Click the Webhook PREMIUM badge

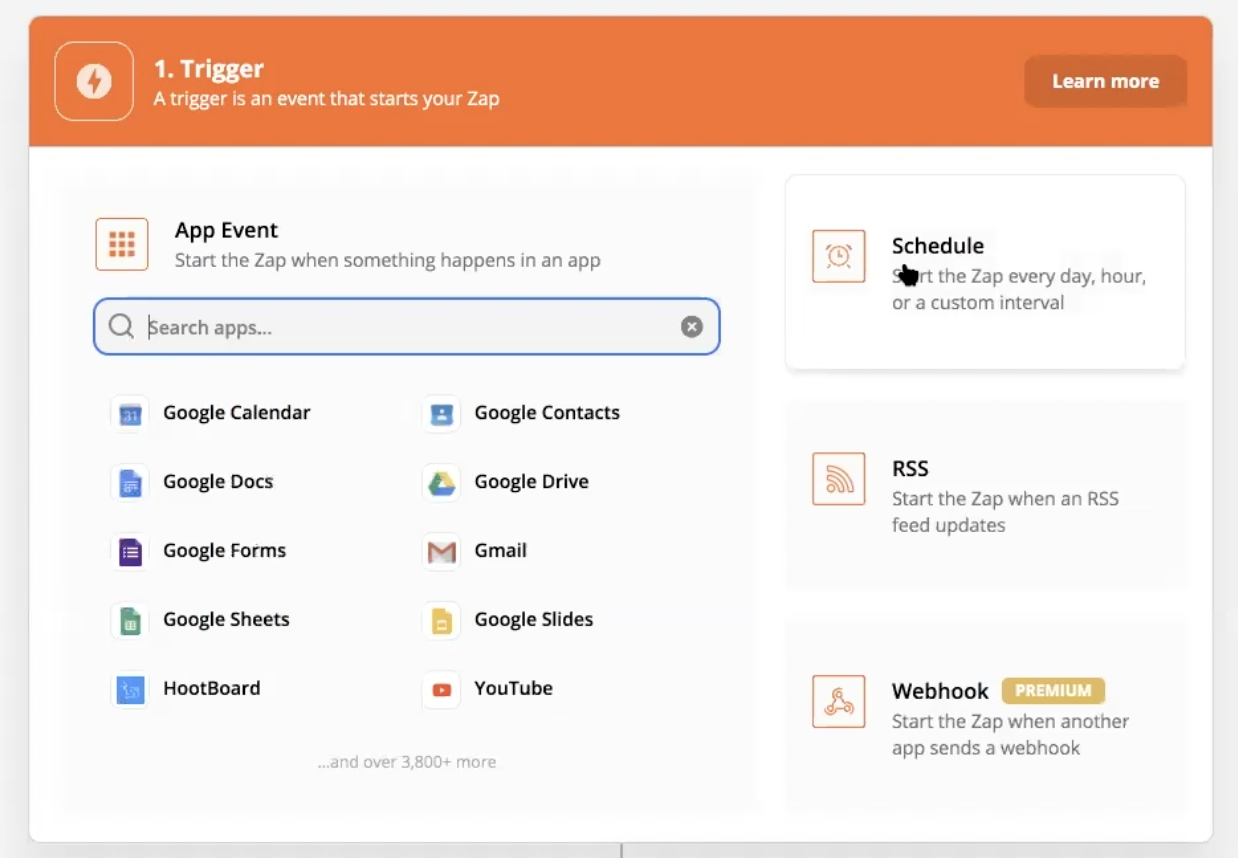click(x=1053, y=691)
